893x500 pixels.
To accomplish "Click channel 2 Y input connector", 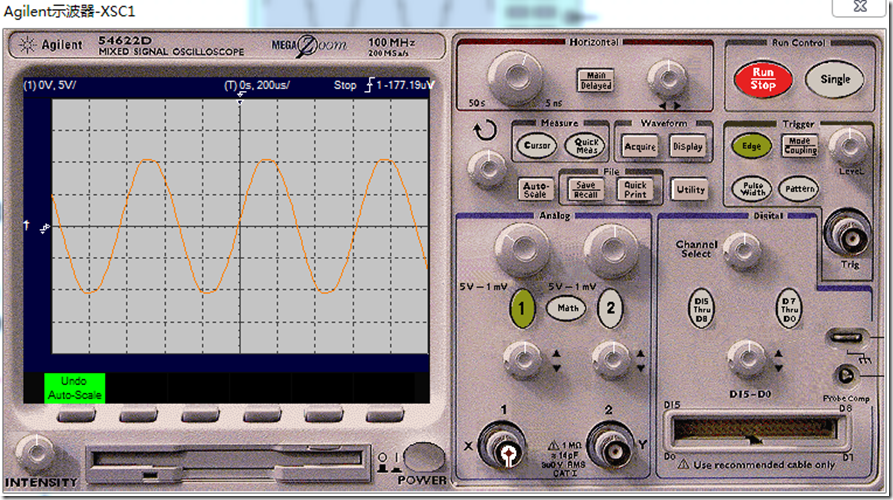I will pyautogui.click(x=613, y=448).
